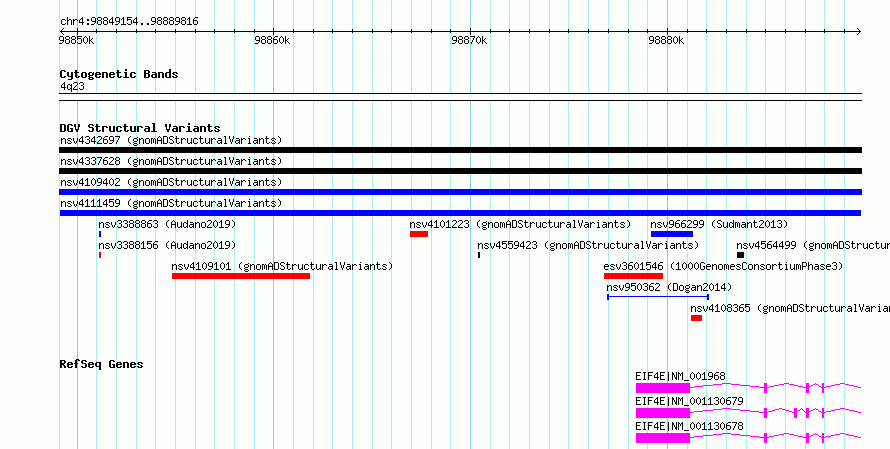Select the blue bar under nsv4109402

click(x=460, y=192)
